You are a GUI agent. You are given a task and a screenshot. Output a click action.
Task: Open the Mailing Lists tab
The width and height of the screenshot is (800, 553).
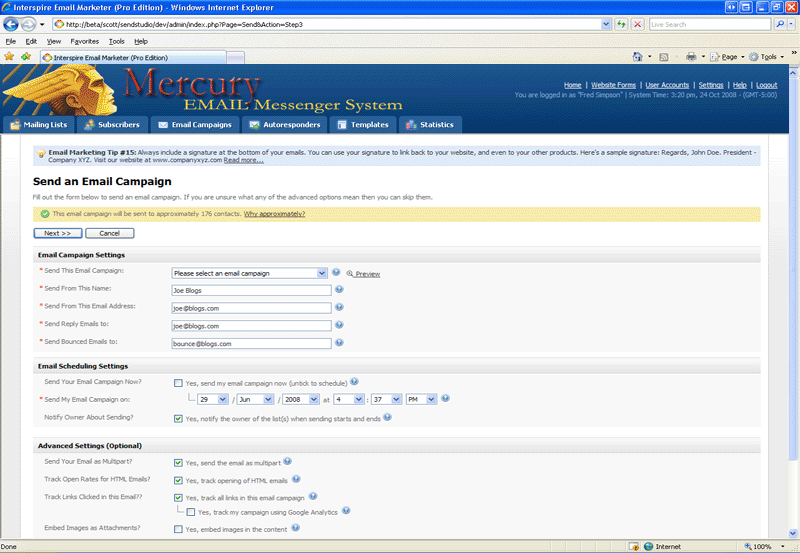coord(39,124)
